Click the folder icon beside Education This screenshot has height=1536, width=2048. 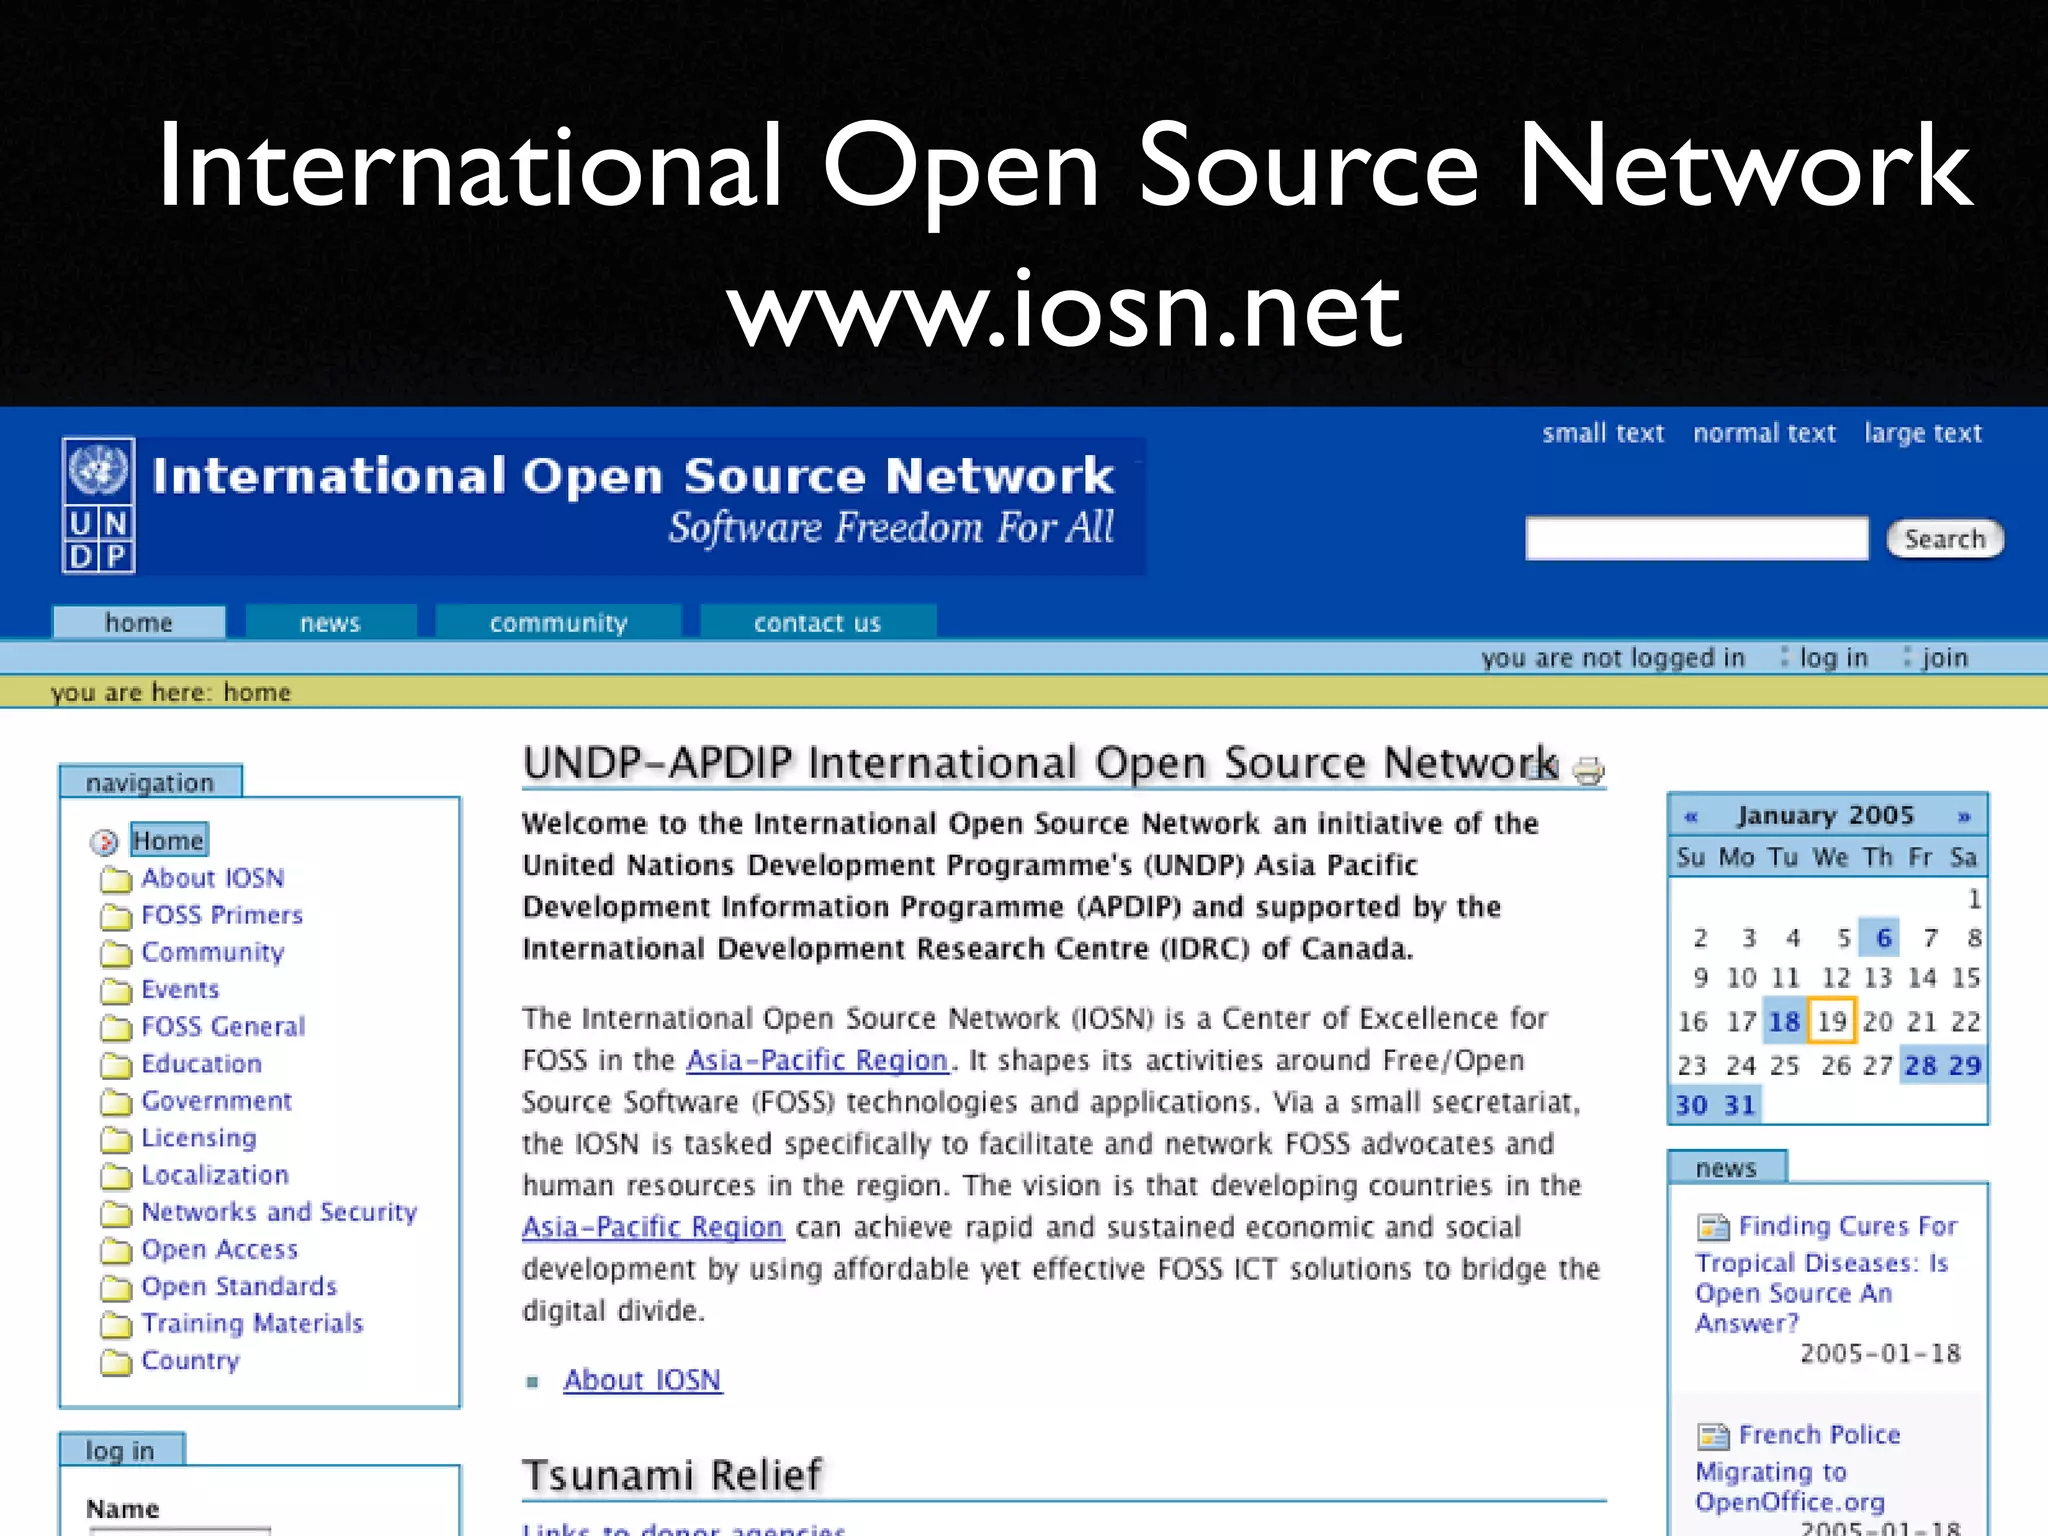(116, 1064)
